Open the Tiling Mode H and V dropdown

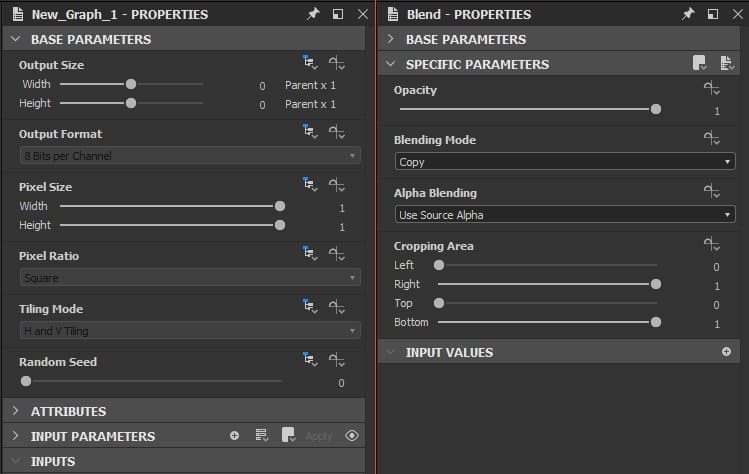[190, 331]
